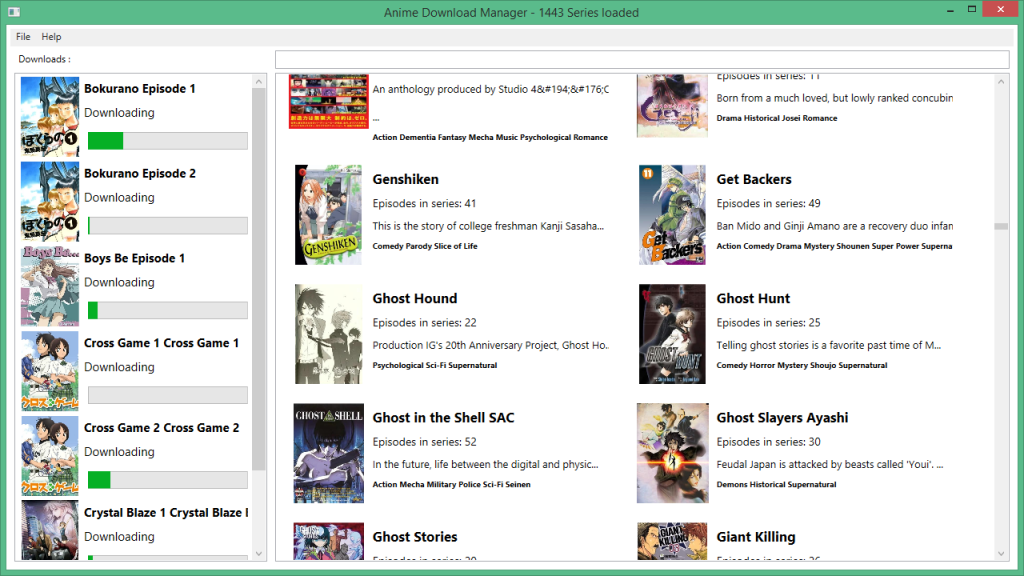This screenshot has height=576, width=1024.
Task: Select the Ghost Hunt series title
Action: 753,298
